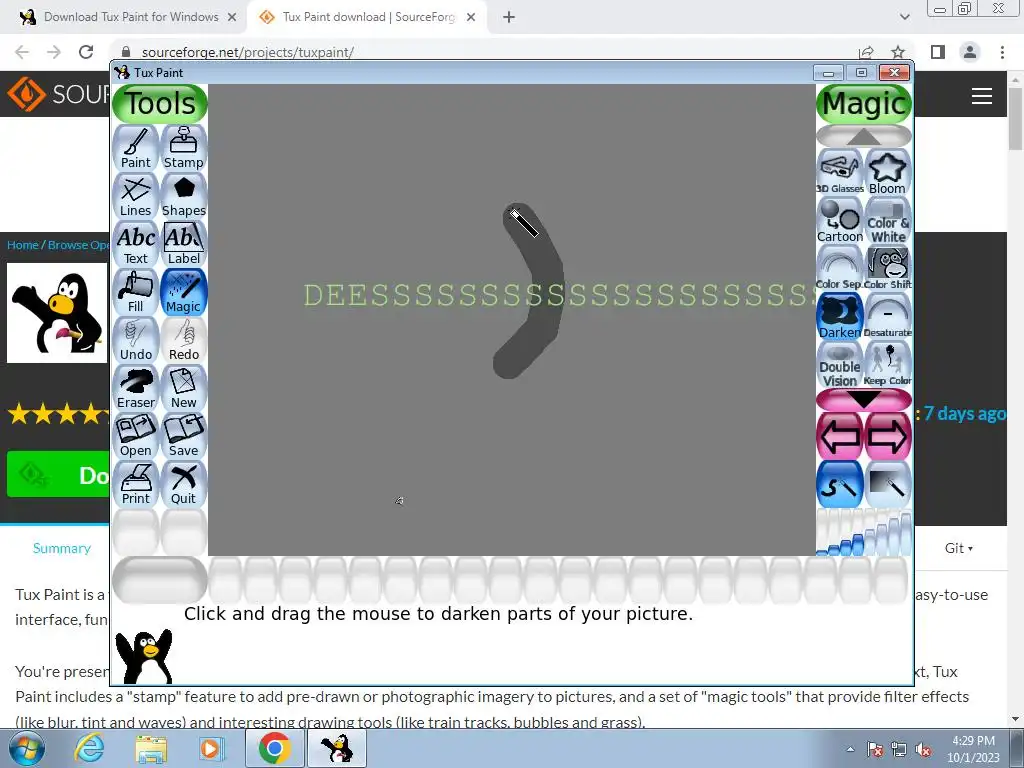This screenshot has height=768, width=1024.
Task: Expand Chrome tab search chevron
Action: point(904,17)
